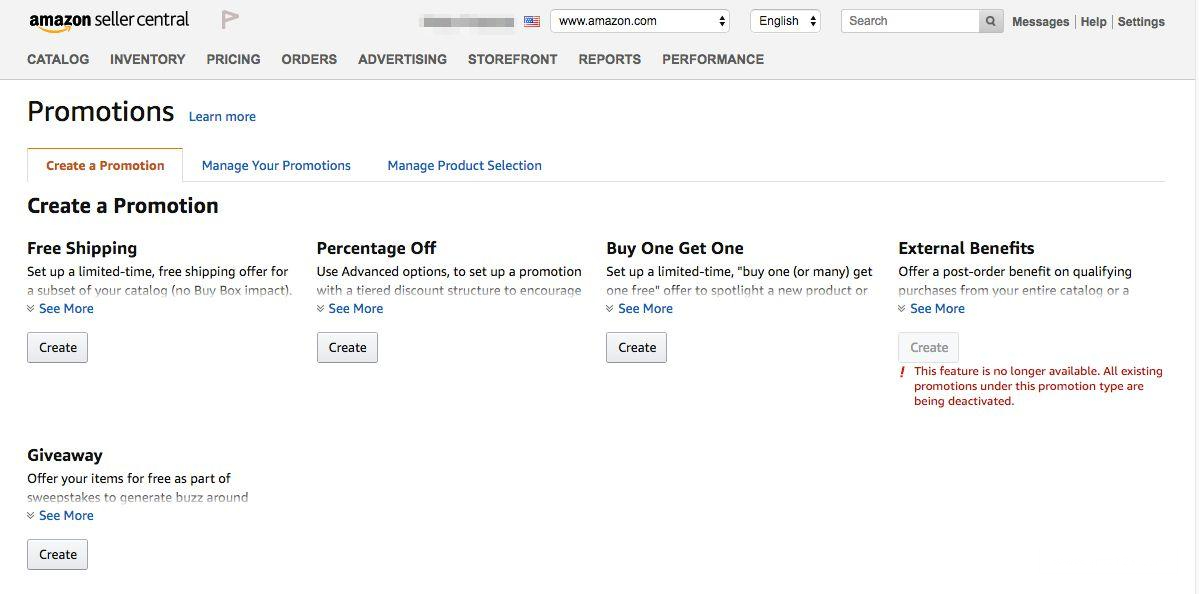
Task: Click into the Search input field
Action: pyautogui.click(x=910, y=21)
